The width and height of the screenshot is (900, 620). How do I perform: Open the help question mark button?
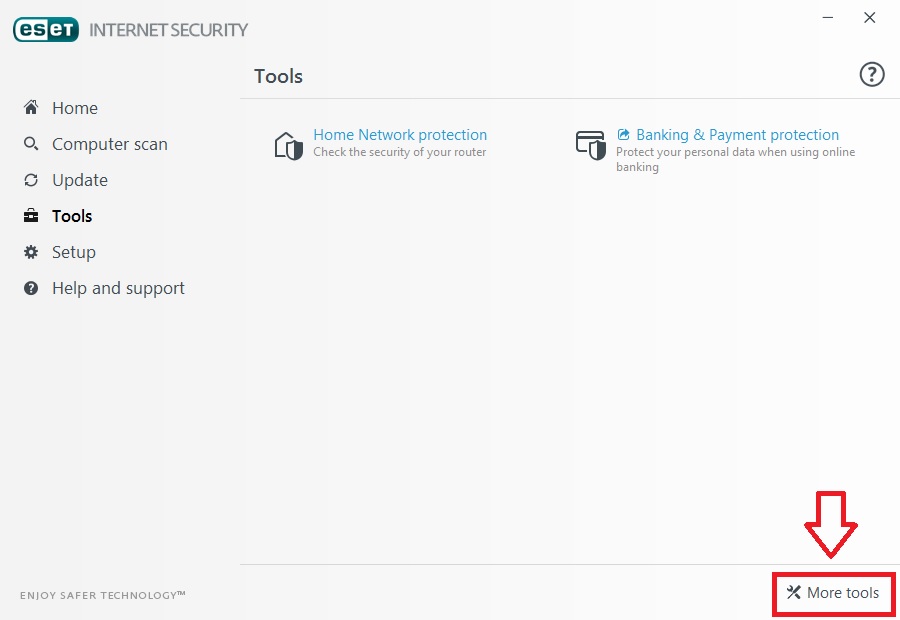[x=872, y=74]
